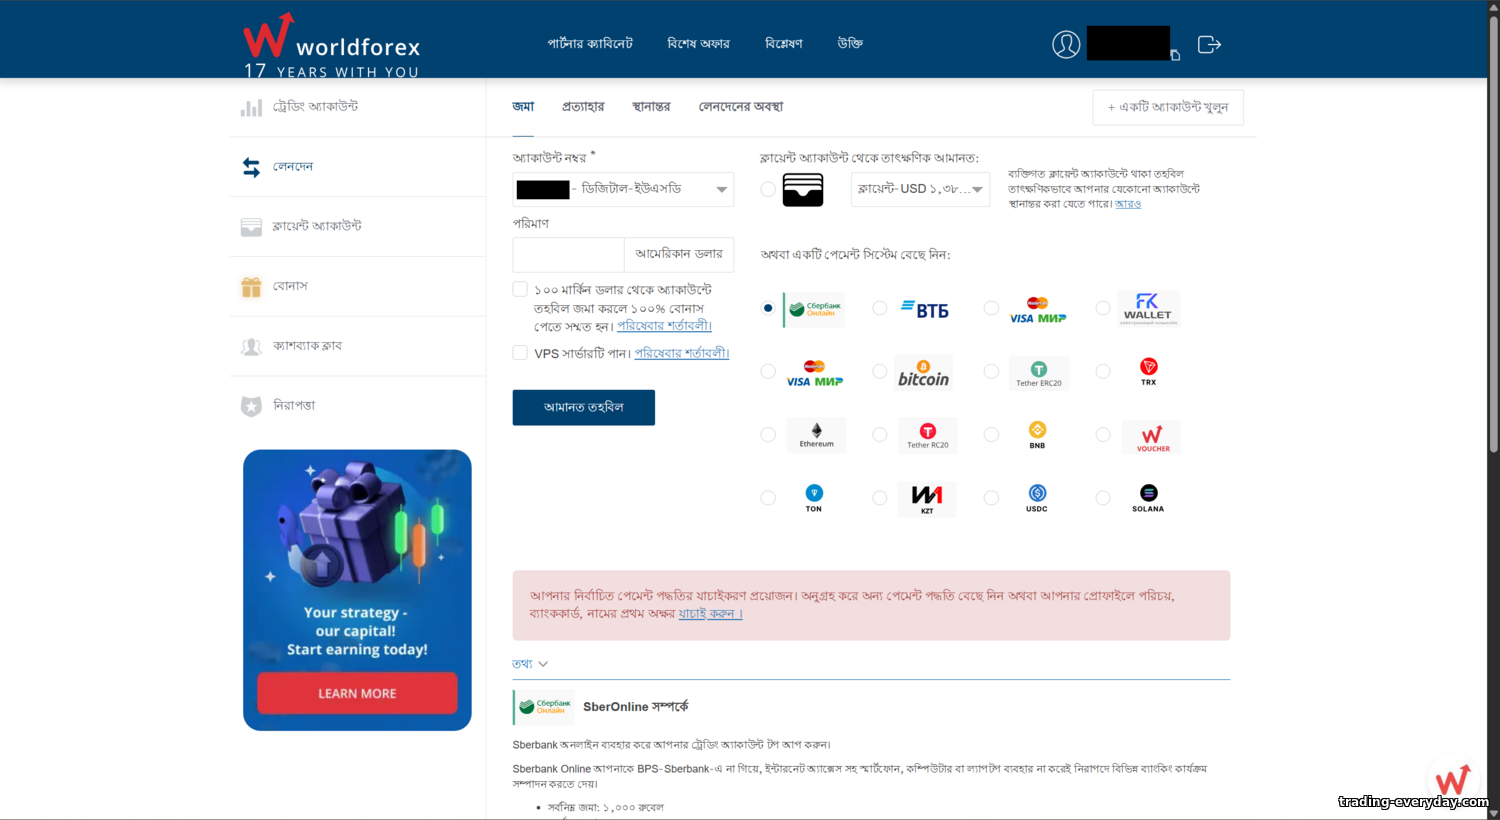Tick the VPS server checkbox
This screenshot has width=1500, height=820.
(x=520, y=353)
